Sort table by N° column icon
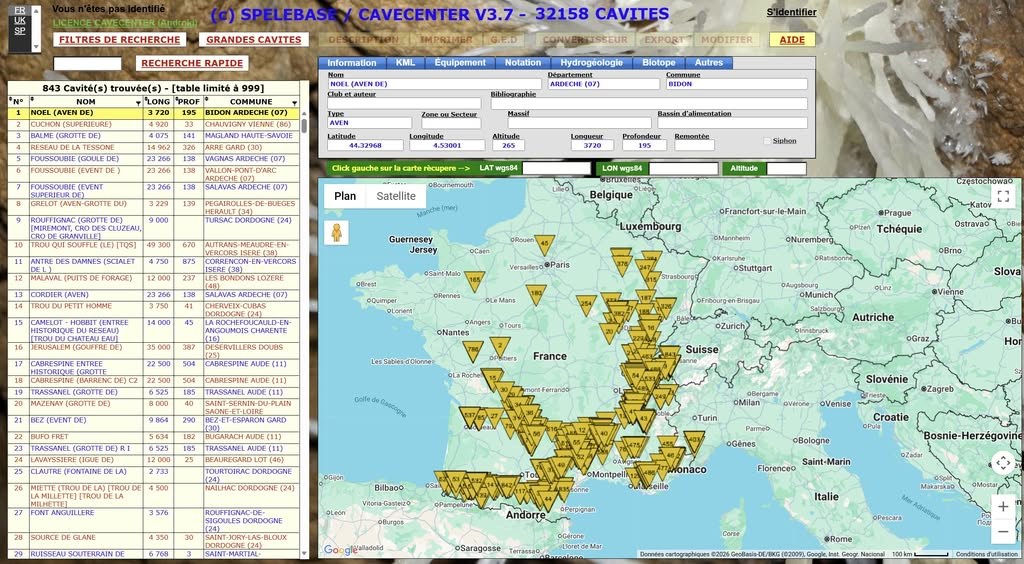Screen dimensions: 1024x564 [x=11, y=101]
